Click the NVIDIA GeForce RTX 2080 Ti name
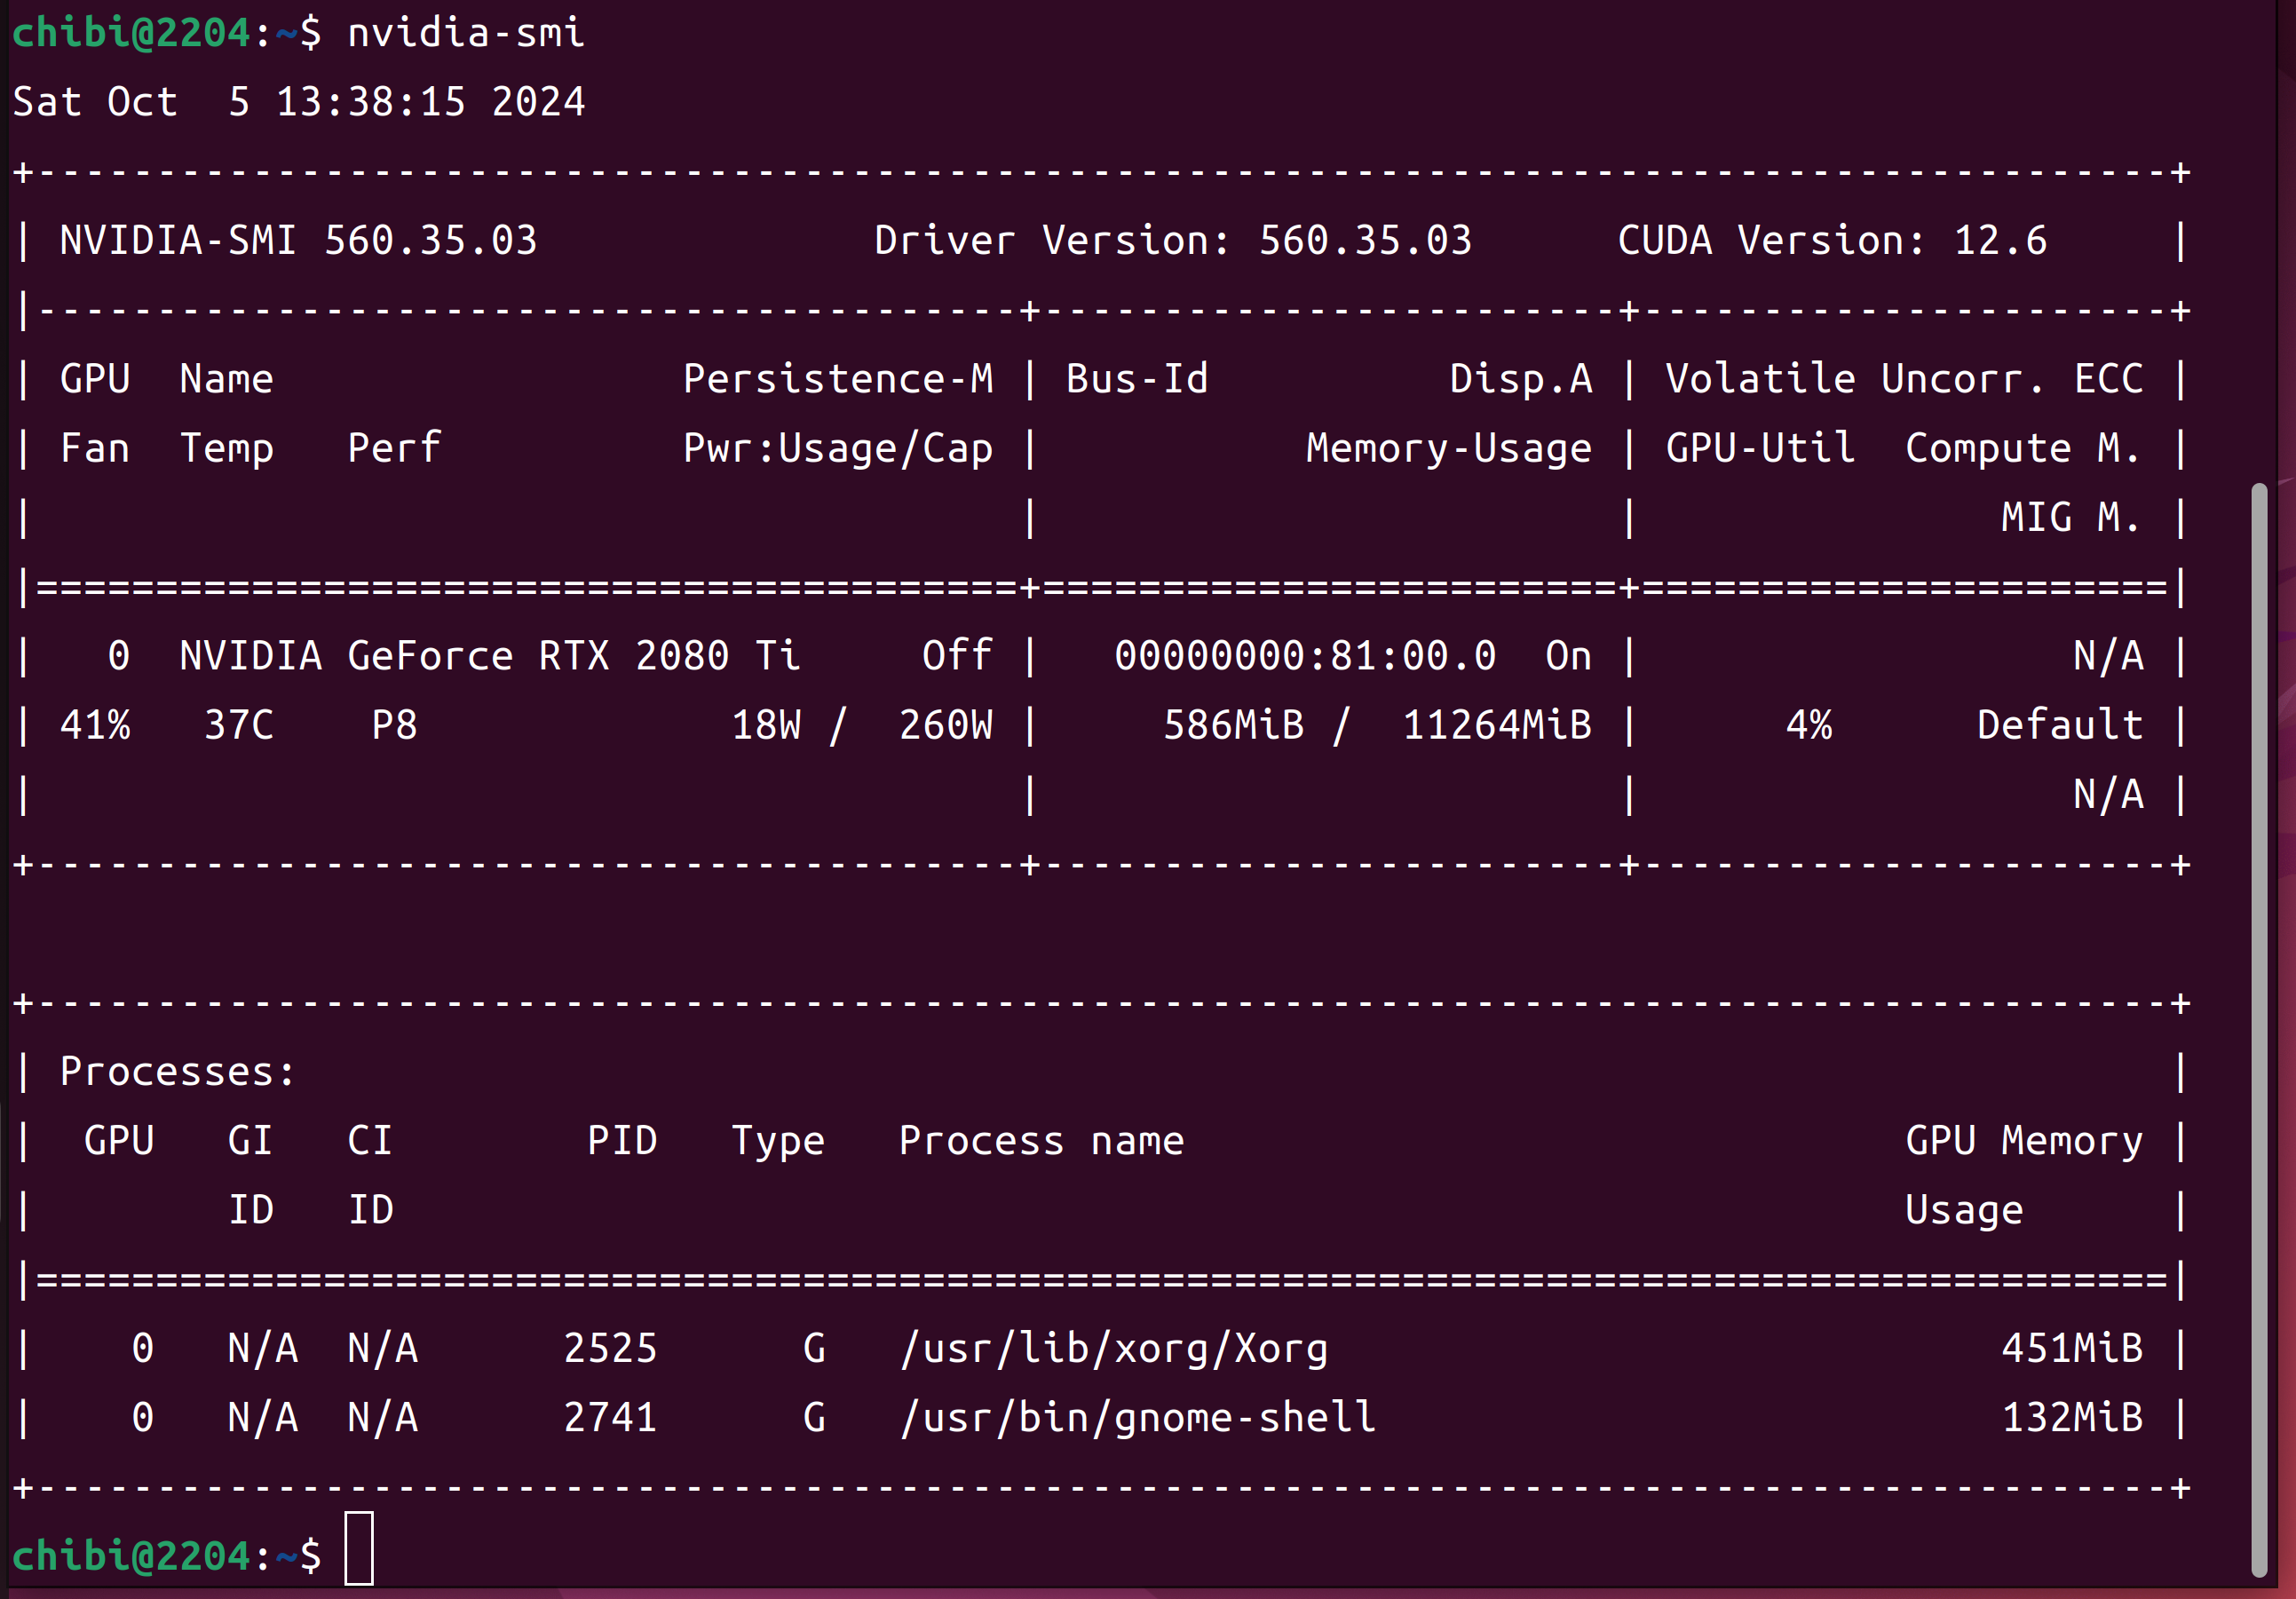2296x1599 pixels. click(x=489, y=656)
